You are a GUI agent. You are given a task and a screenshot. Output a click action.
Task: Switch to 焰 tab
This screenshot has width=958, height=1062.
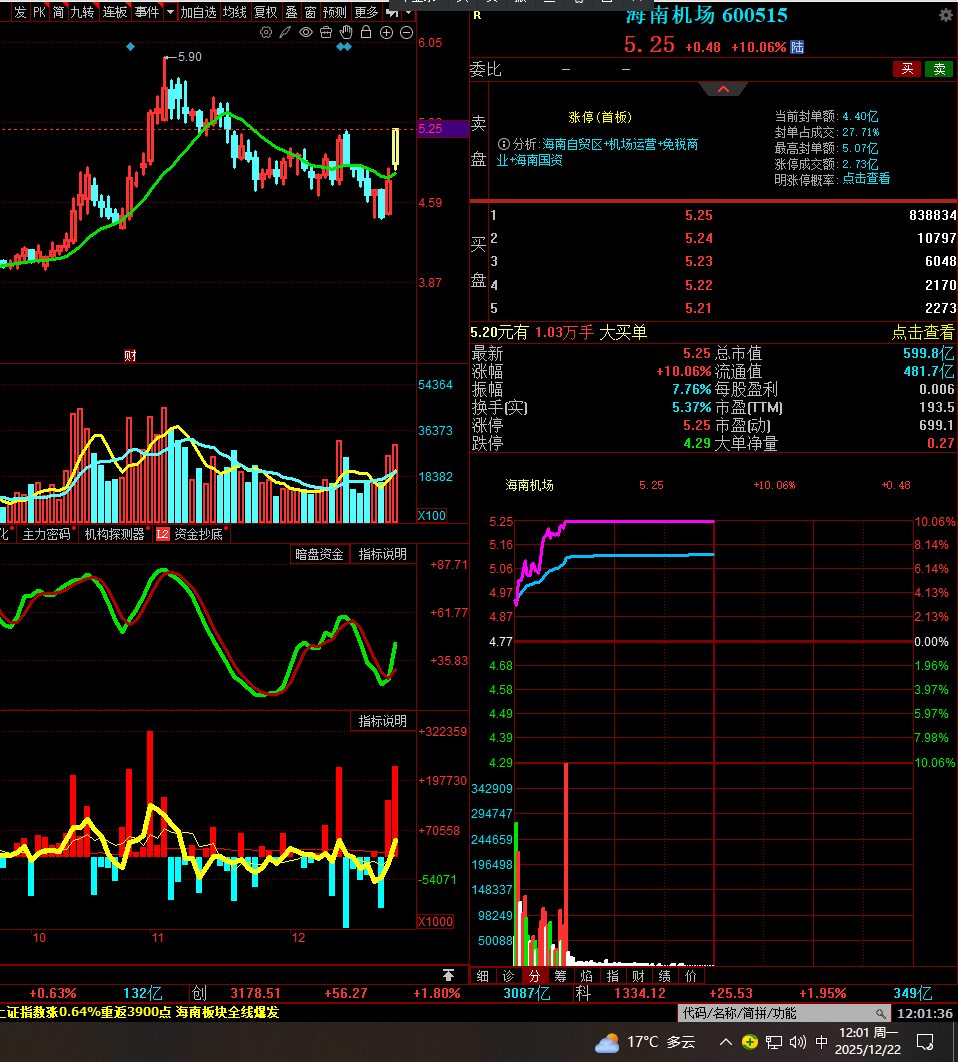click(587, 975)
